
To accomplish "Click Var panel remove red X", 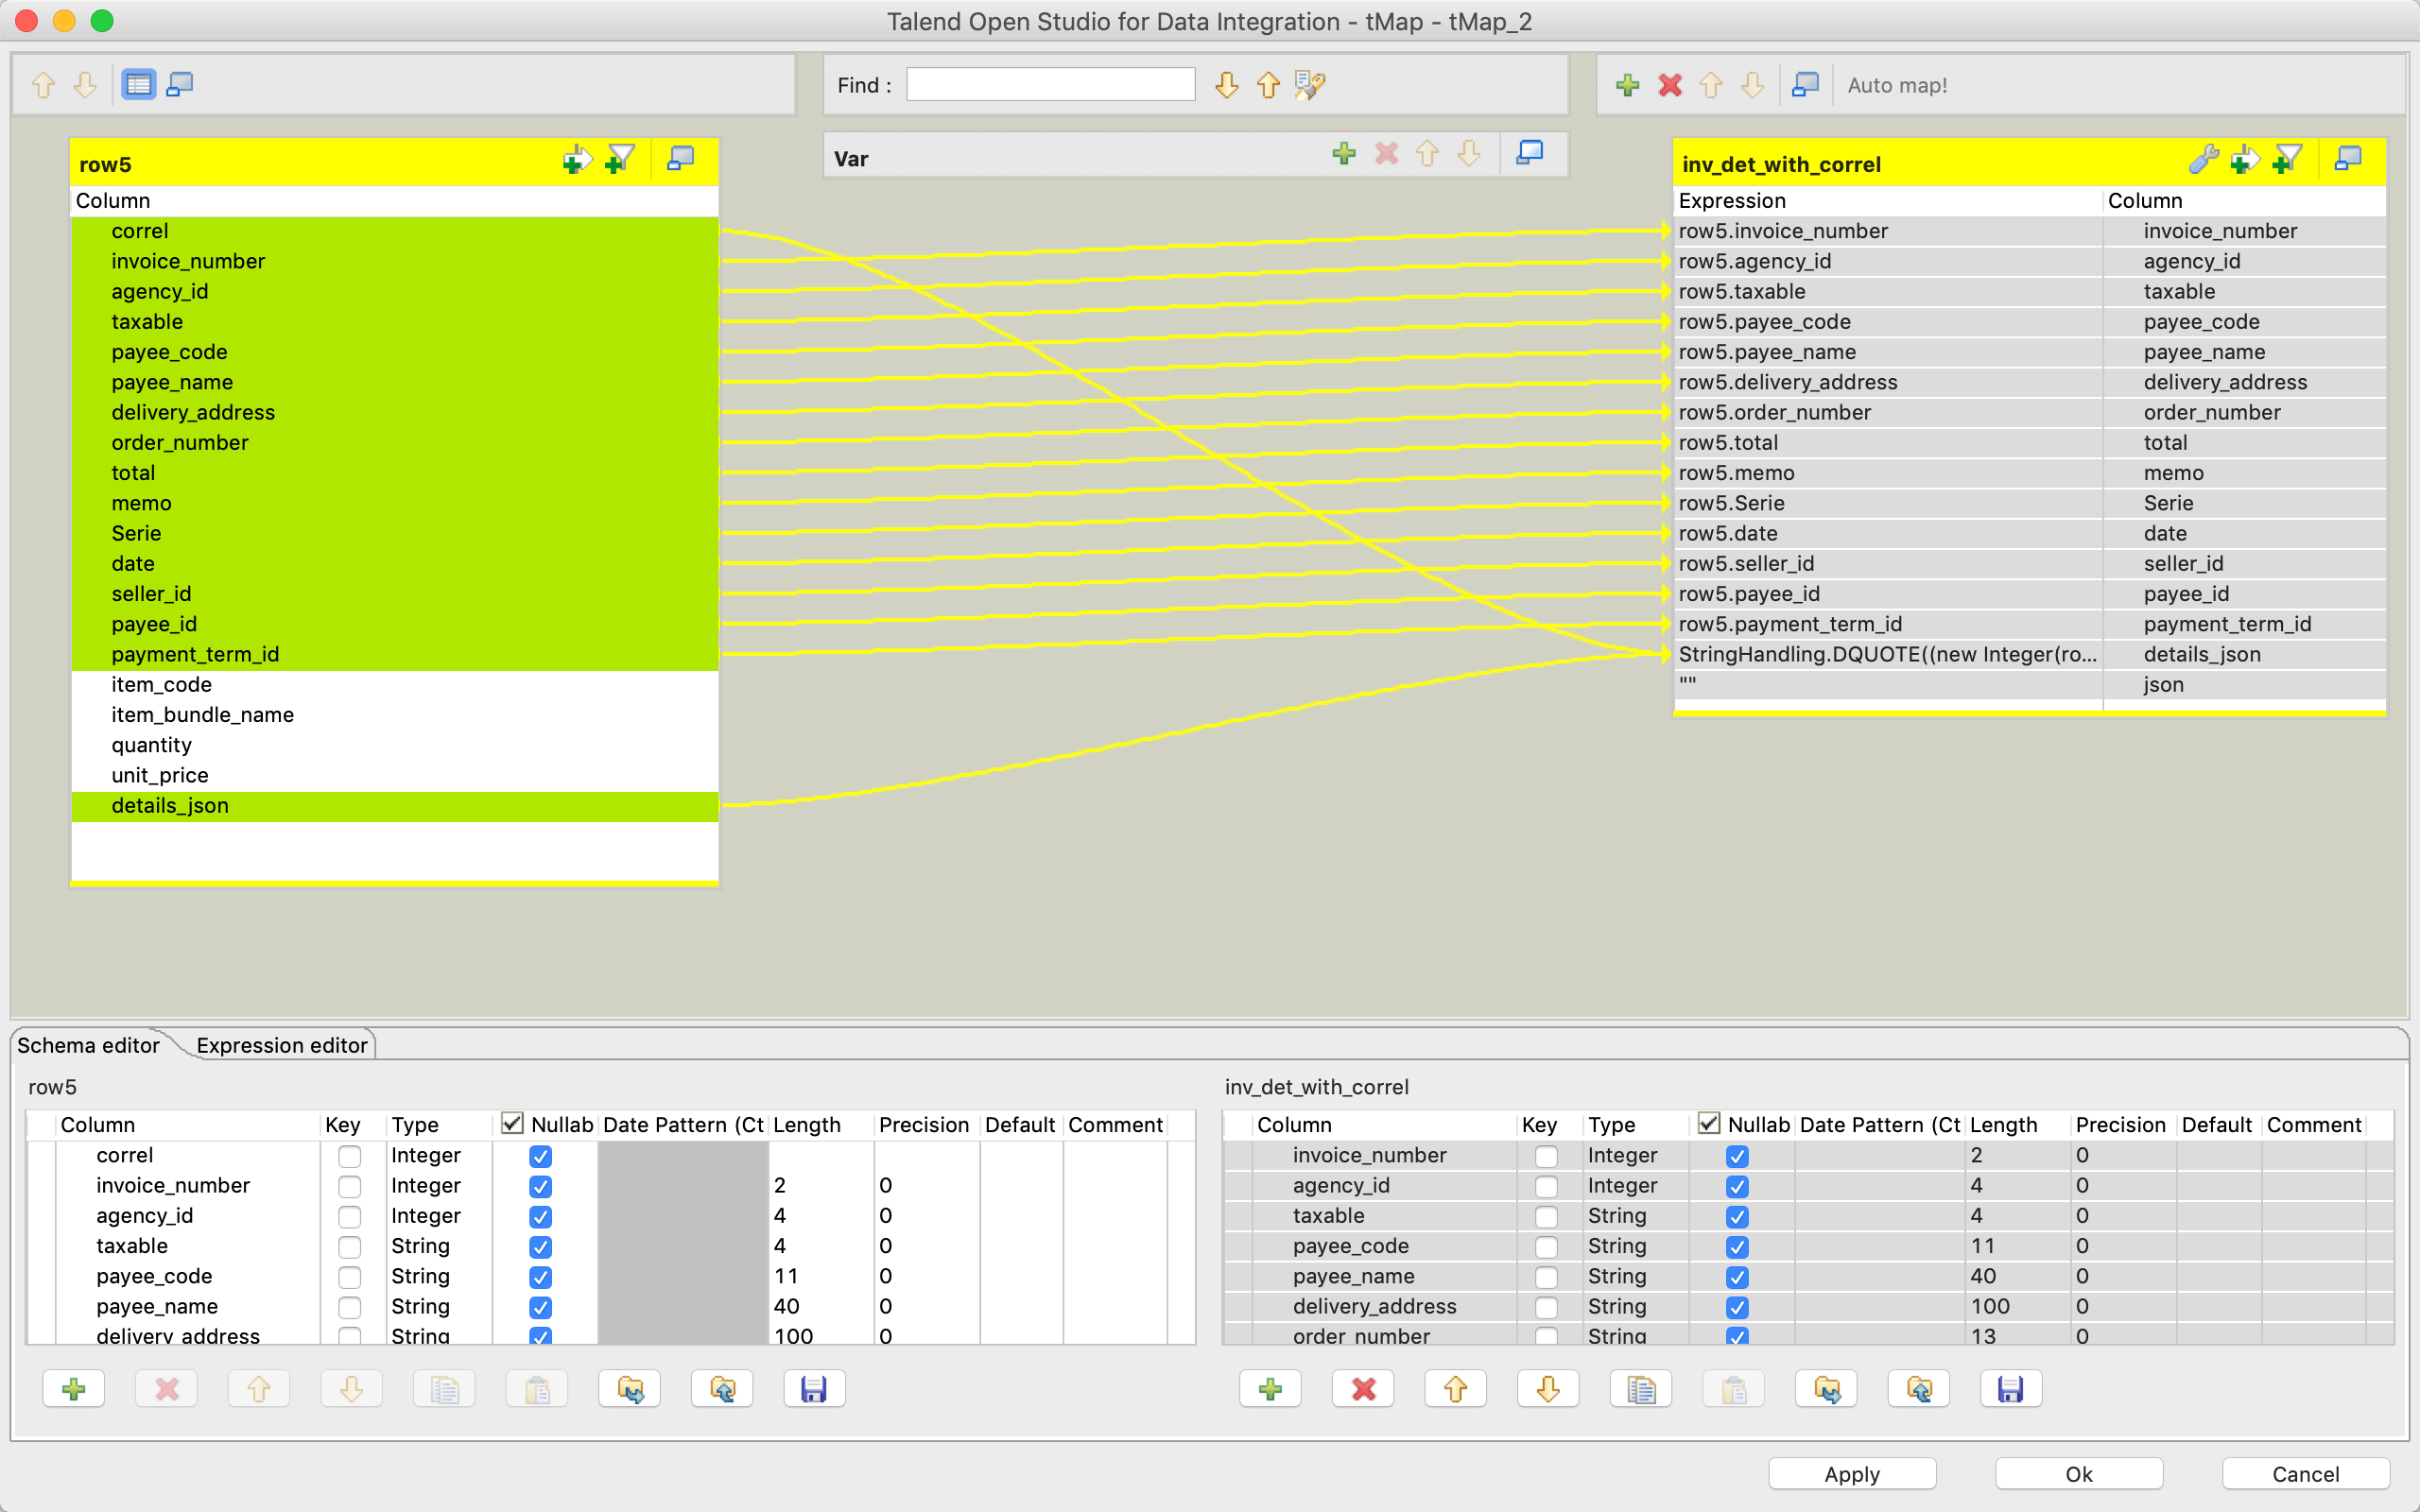I will tap(1386, 153).
